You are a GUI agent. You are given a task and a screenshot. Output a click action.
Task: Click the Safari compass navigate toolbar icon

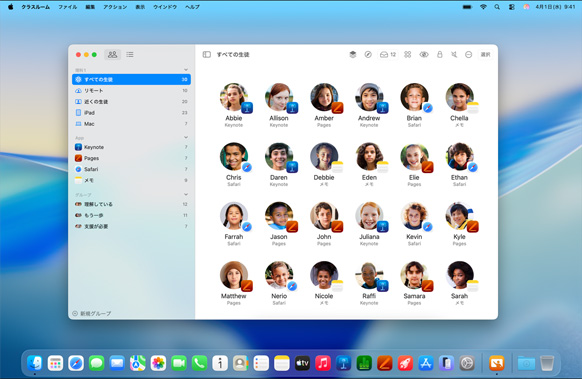tap(368, 55)
